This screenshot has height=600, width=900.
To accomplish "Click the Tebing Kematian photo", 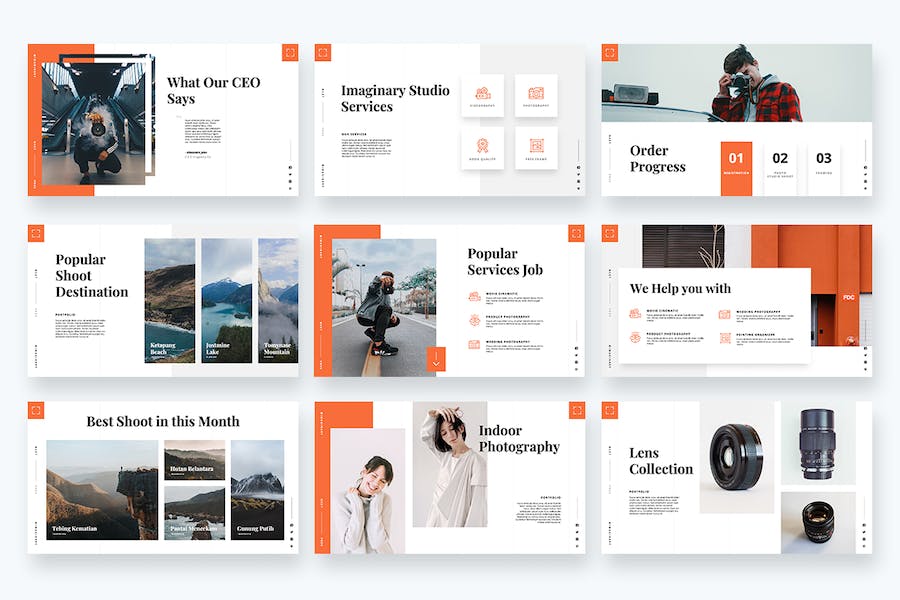I will (x=102, y=490).
